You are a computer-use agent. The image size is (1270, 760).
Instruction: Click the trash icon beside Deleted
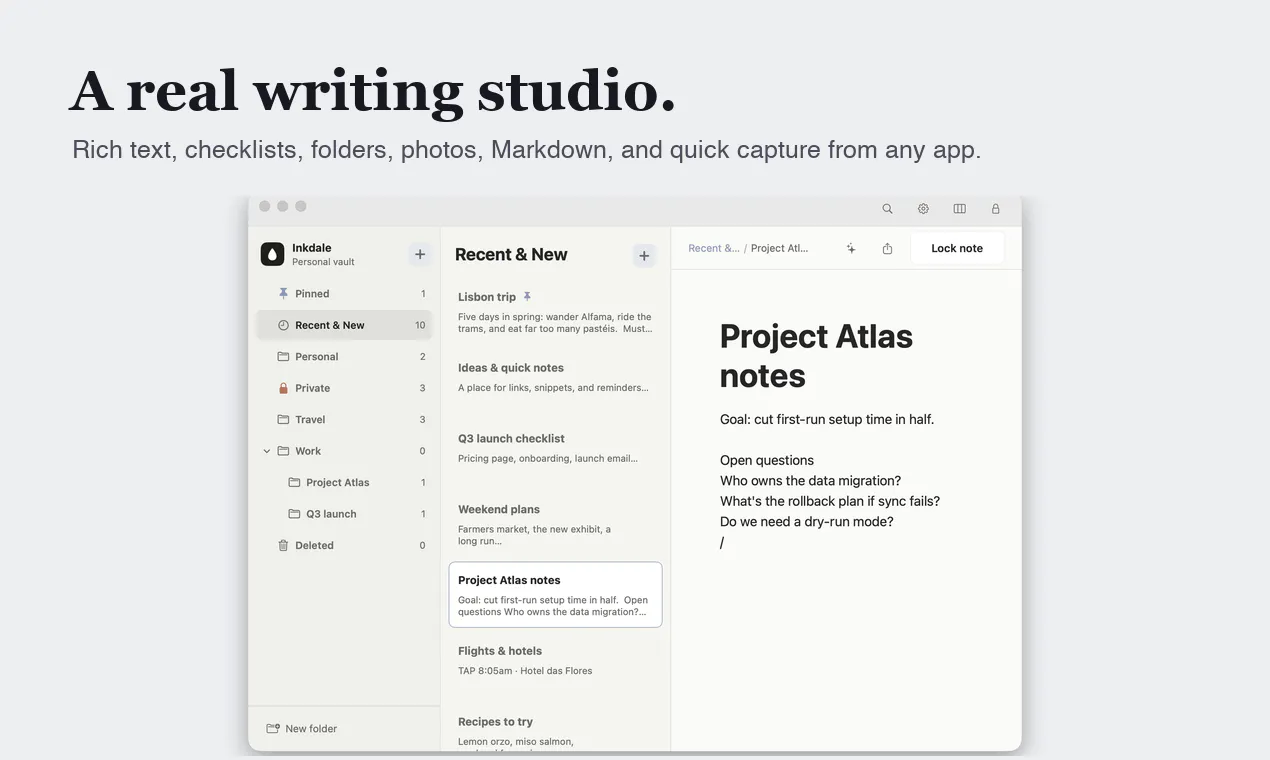(283, 546)
